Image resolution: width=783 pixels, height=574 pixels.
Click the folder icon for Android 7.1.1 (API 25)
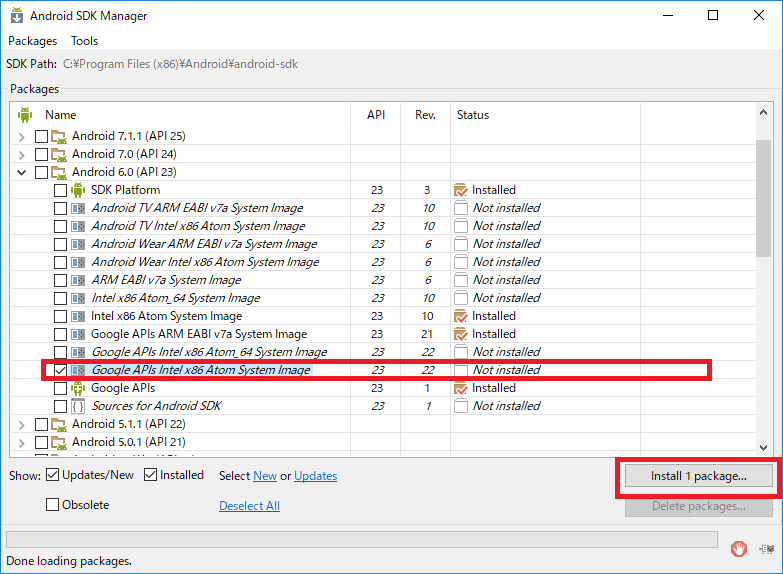59,136
